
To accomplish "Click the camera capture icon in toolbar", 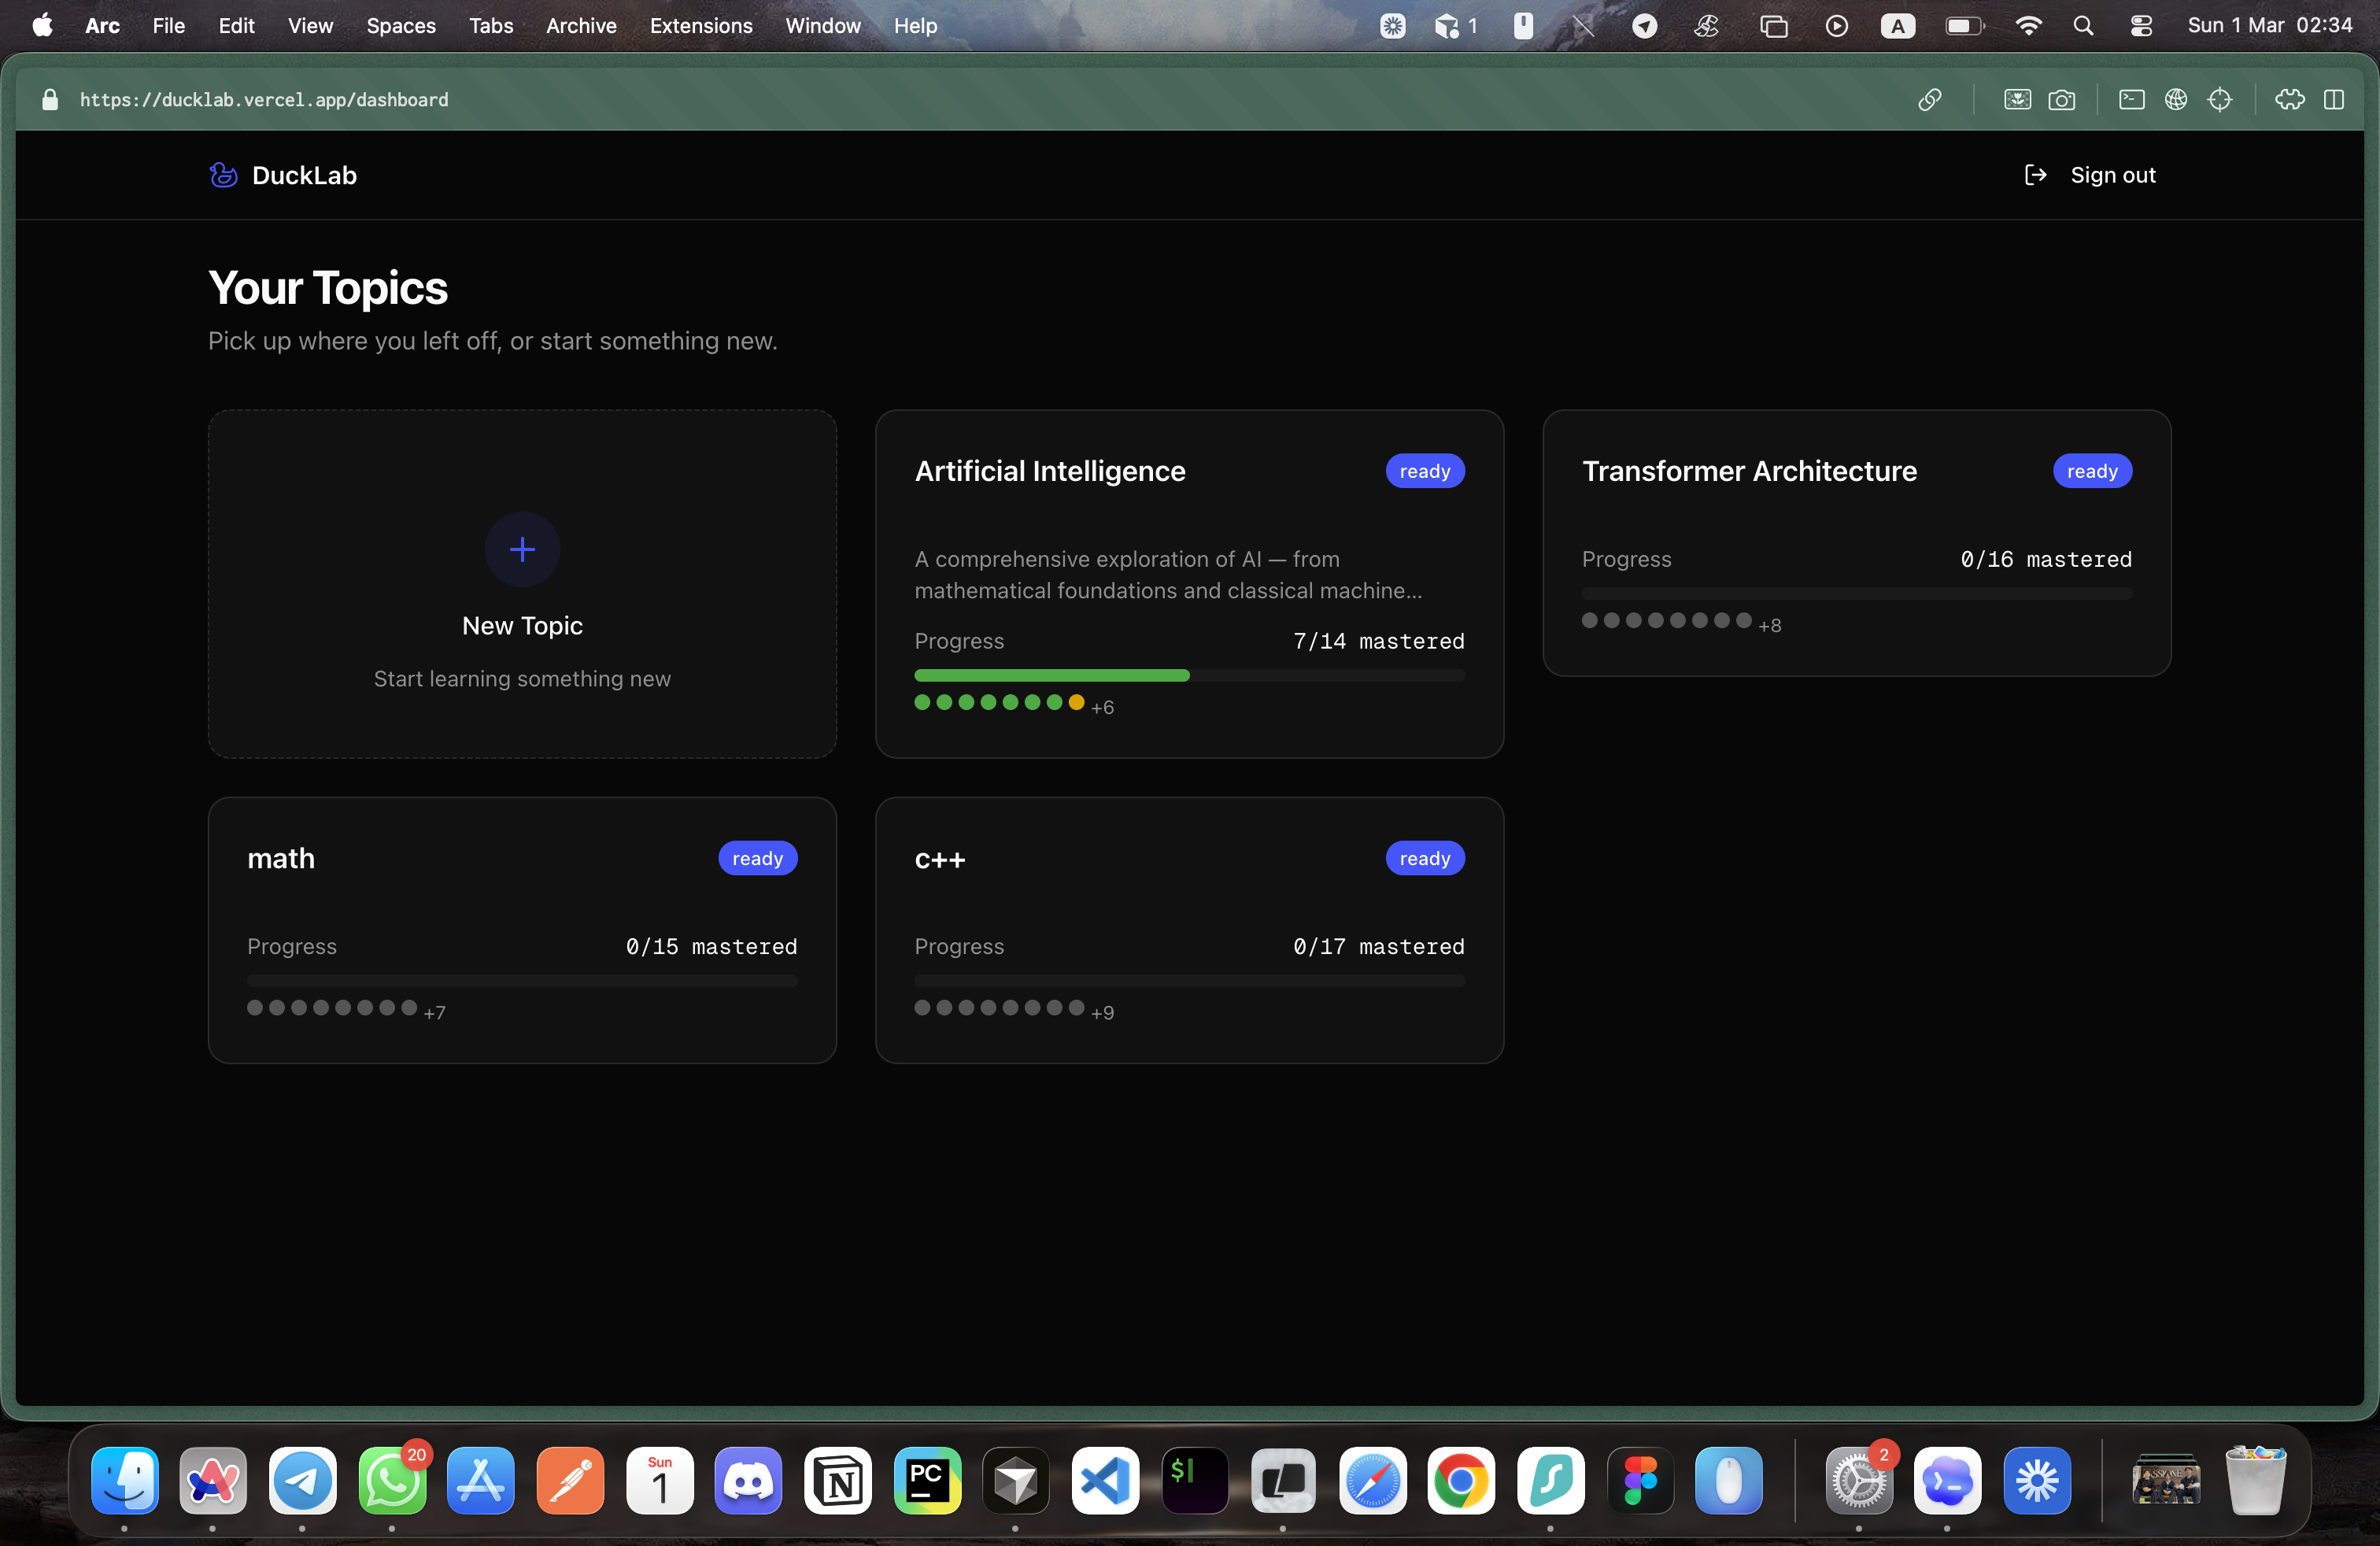I will (x=2061, y=99).
